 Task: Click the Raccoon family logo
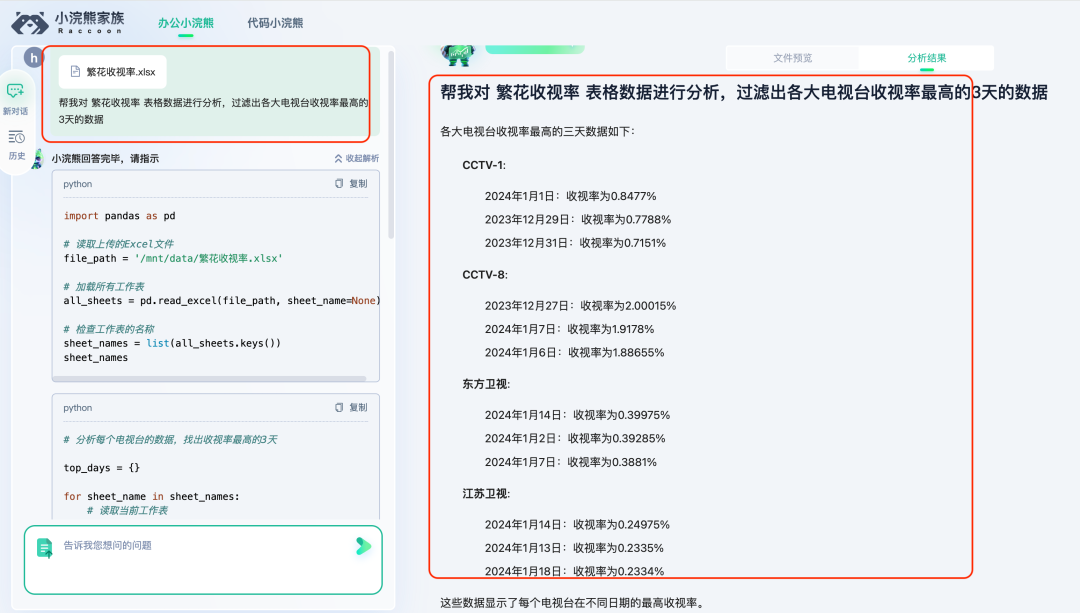(68, 22)
